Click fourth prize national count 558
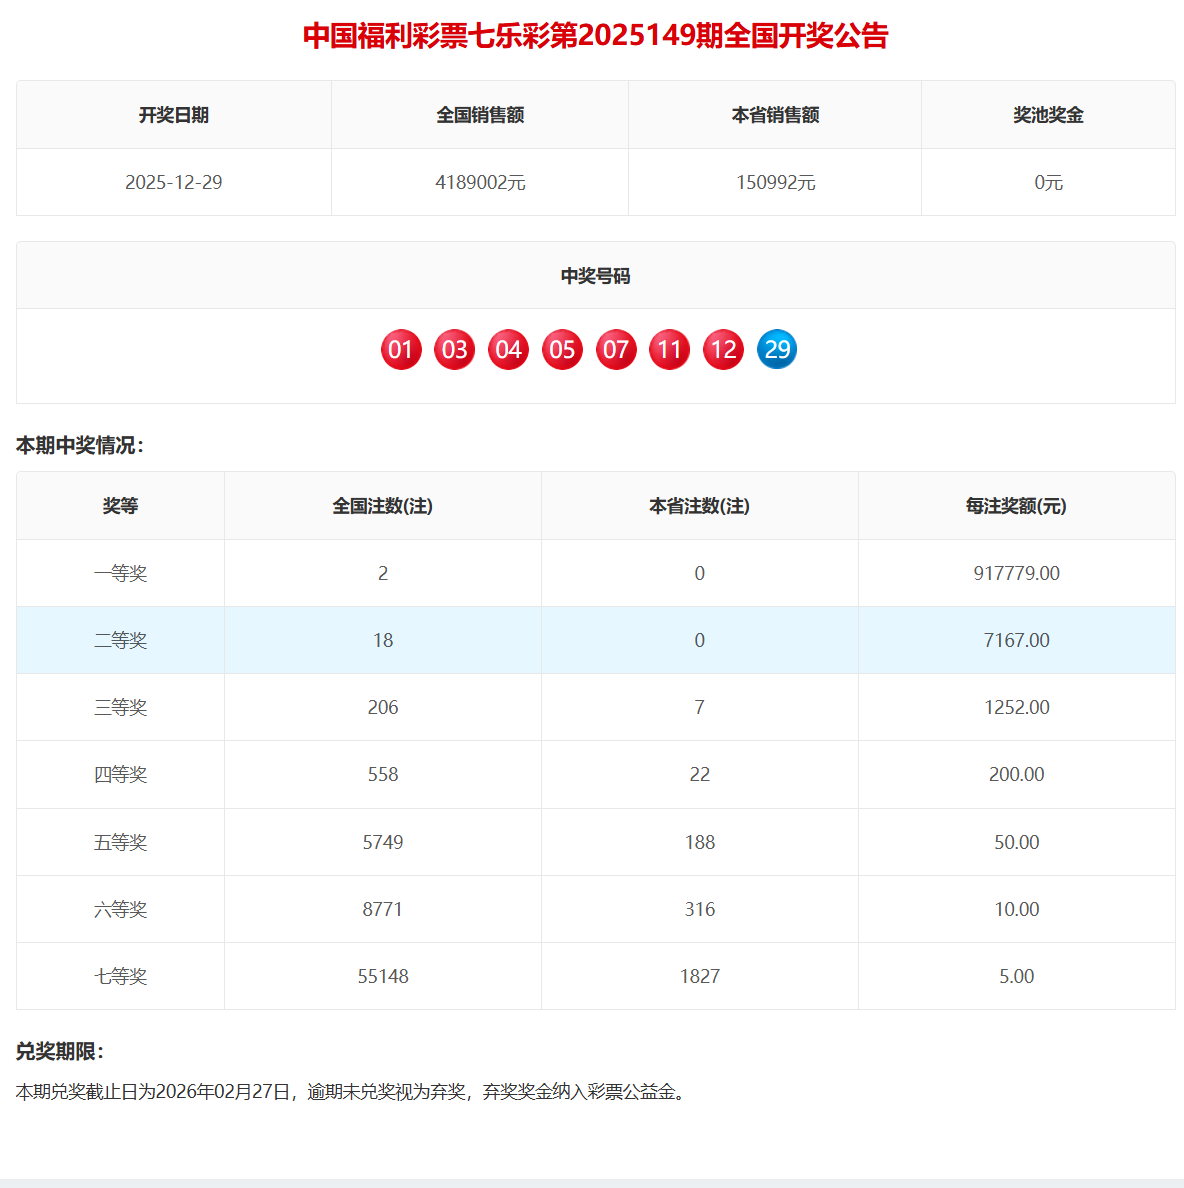1184x1188 pixels. point(383,774)
